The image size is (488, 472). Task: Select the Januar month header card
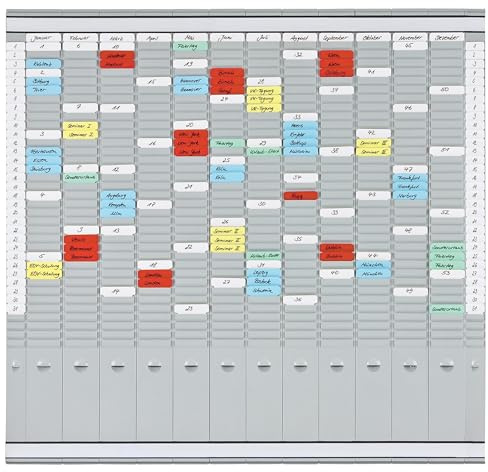point(43,38)
